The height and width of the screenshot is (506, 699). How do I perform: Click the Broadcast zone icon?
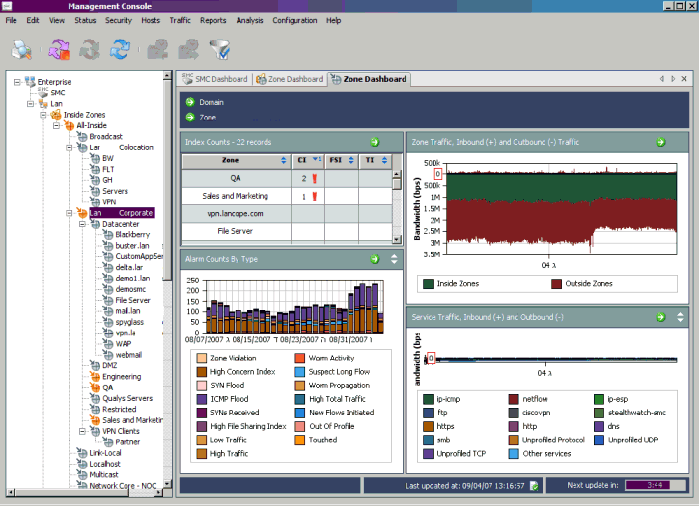[82, 136]
